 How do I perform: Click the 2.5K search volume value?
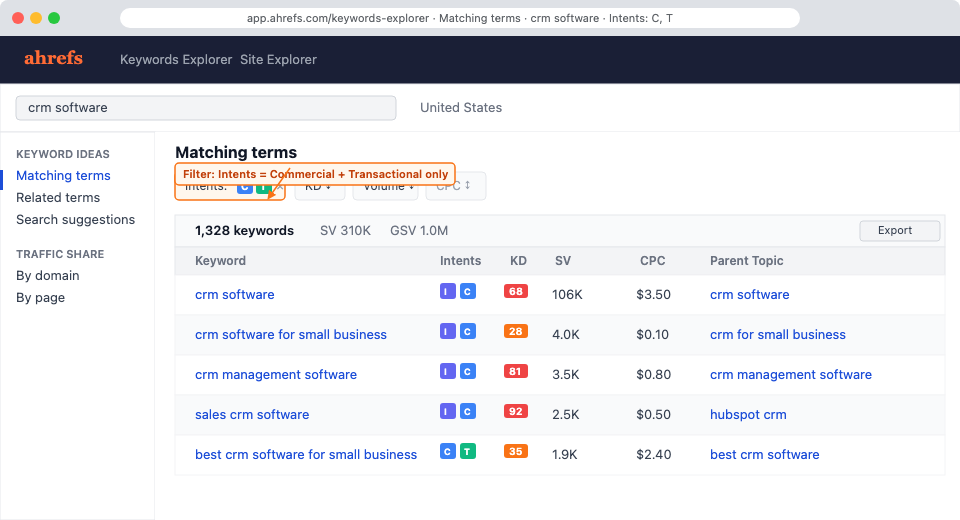[566, 415]
